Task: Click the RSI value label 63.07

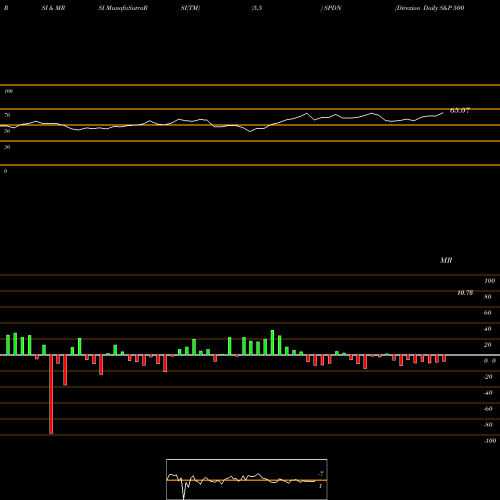Action: [x=460, y=110]
